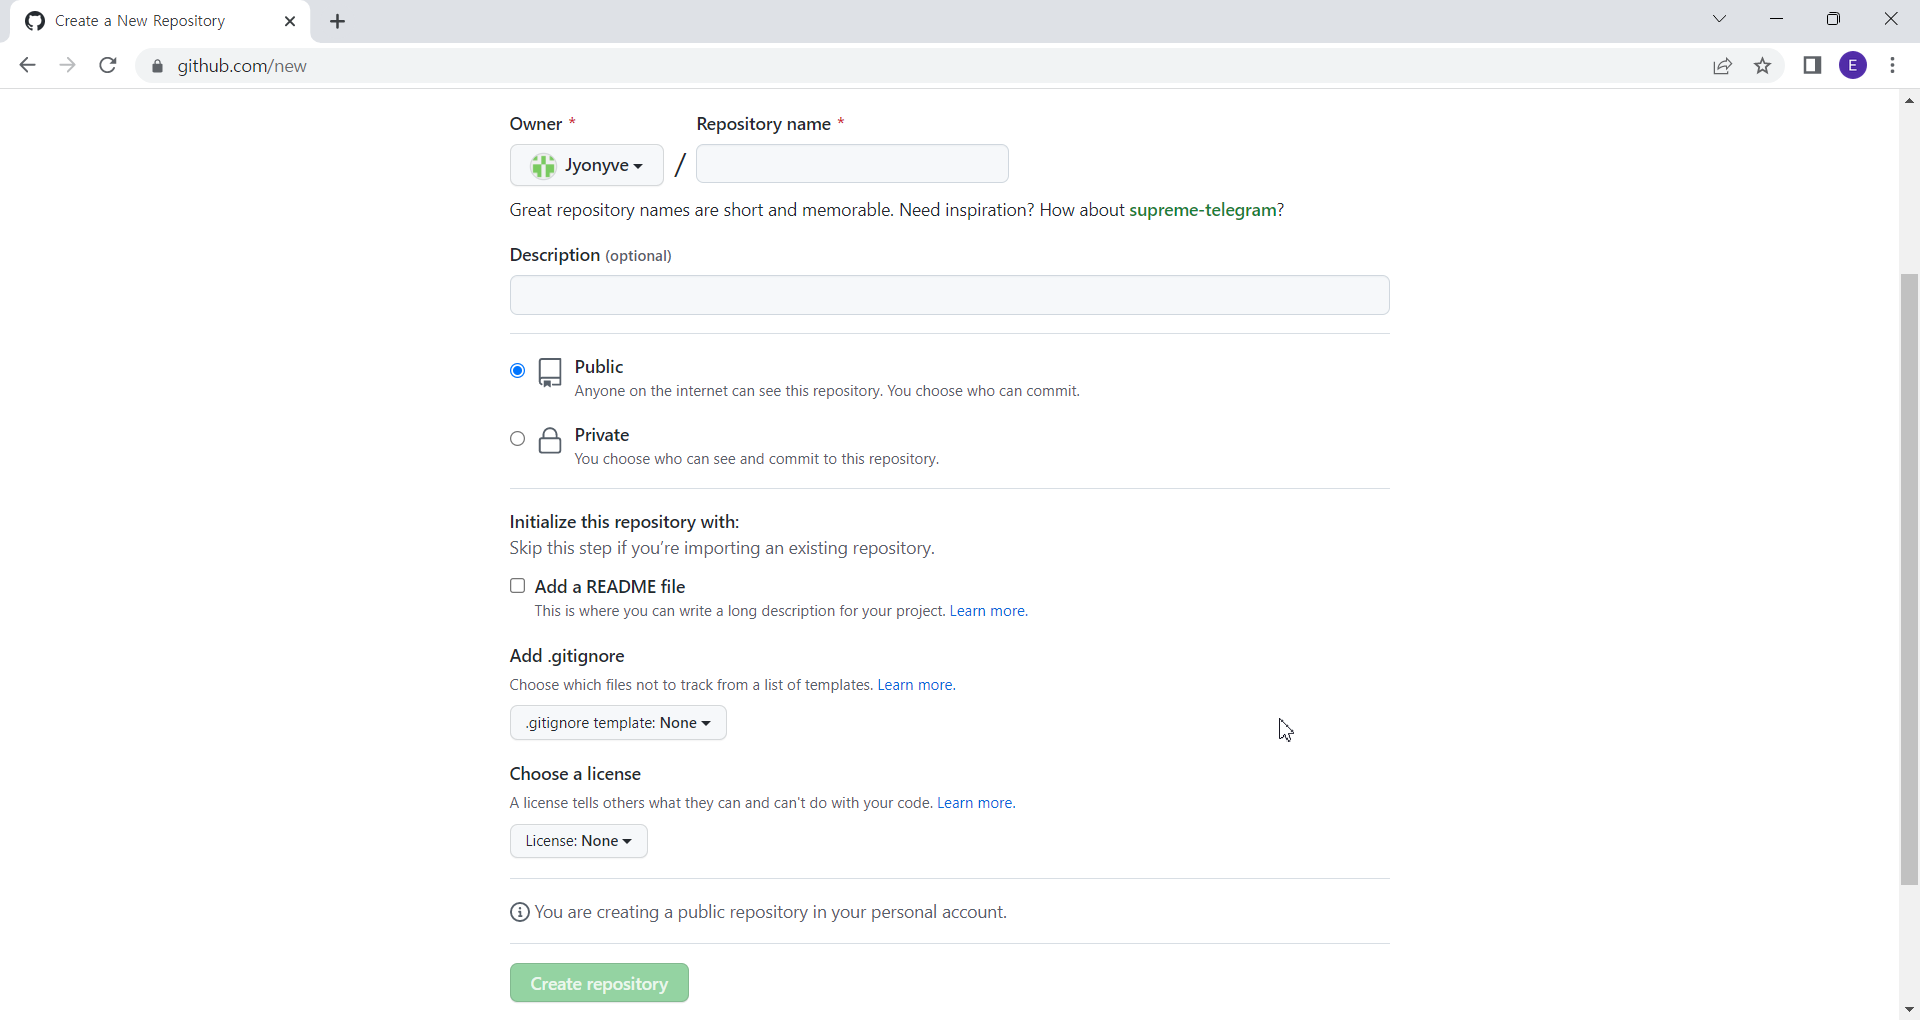Image resolution: width=1920 pixels, height=1020 pixels.
Task: Select the Private visibility radio button
Action: 517,439
